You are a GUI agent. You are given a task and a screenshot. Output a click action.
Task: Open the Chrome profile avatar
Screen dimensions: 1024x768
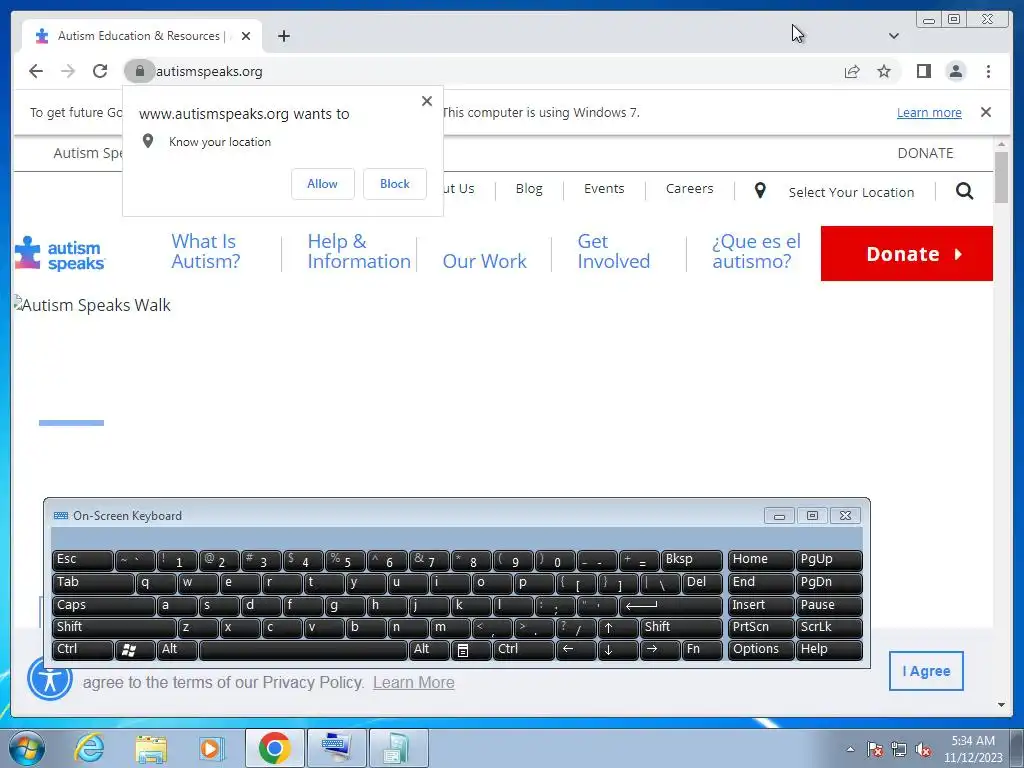point(955,71)
